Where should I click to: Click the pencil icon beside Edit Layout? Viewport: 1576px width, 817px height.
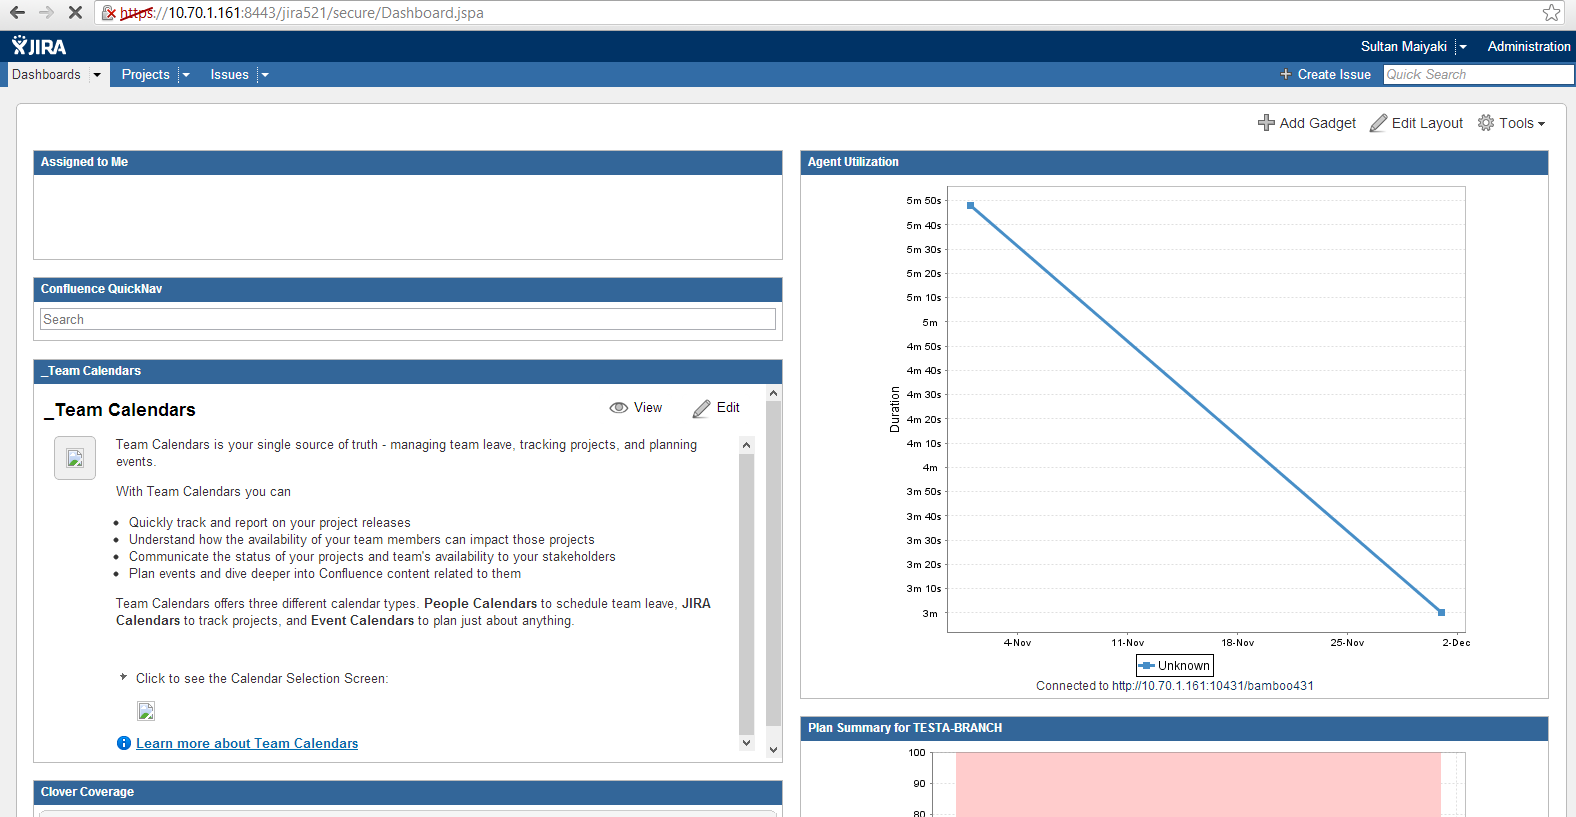click(1379, 123)
